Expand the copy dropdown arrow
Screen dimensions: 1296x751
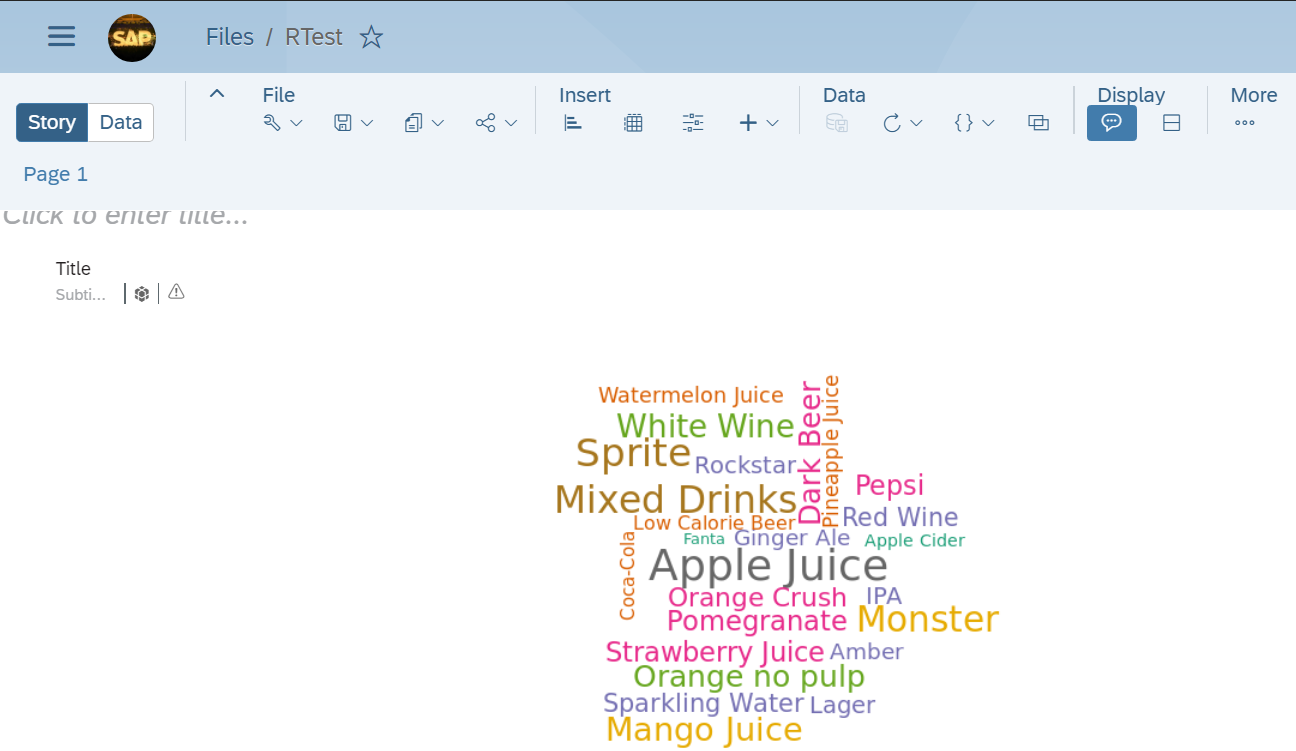pyautogui.click(x=438, y=123)
